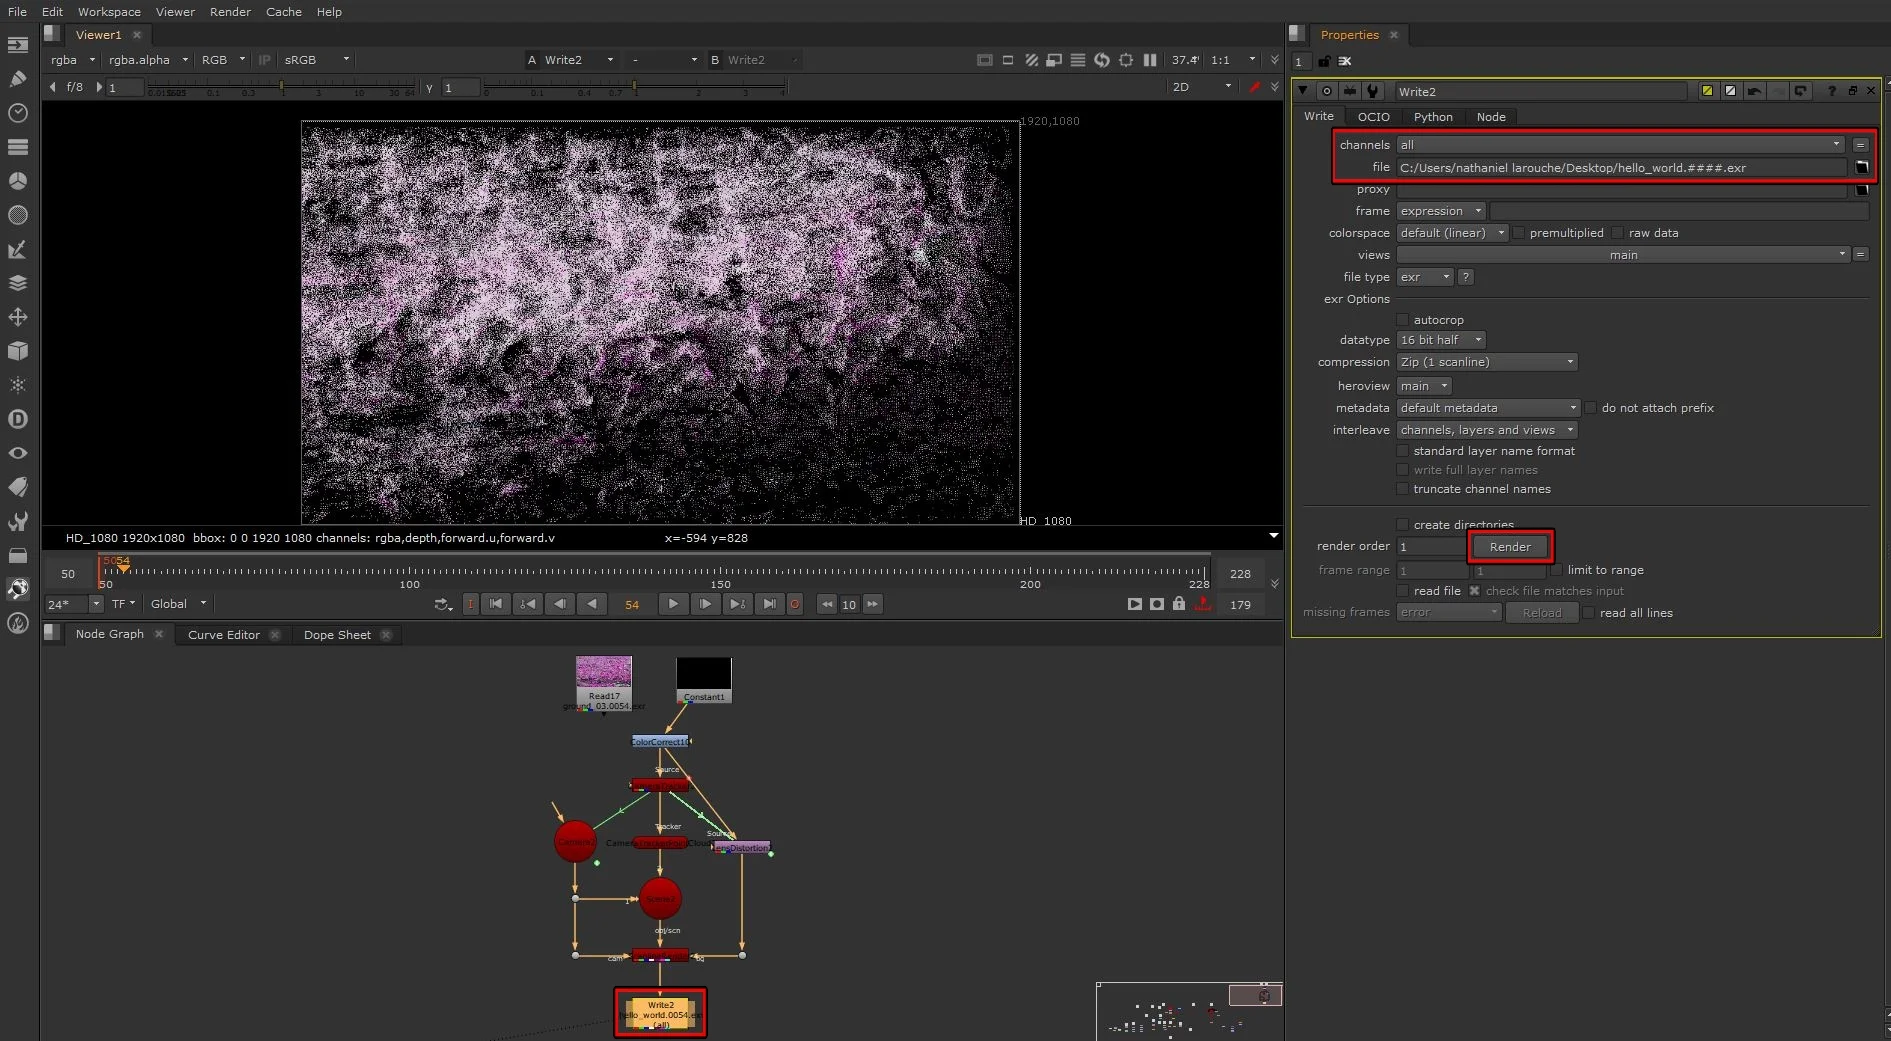Switch to the Curve Editor tab
This screenshot has width=1891, height=1041.
click(x=223, y=635)
